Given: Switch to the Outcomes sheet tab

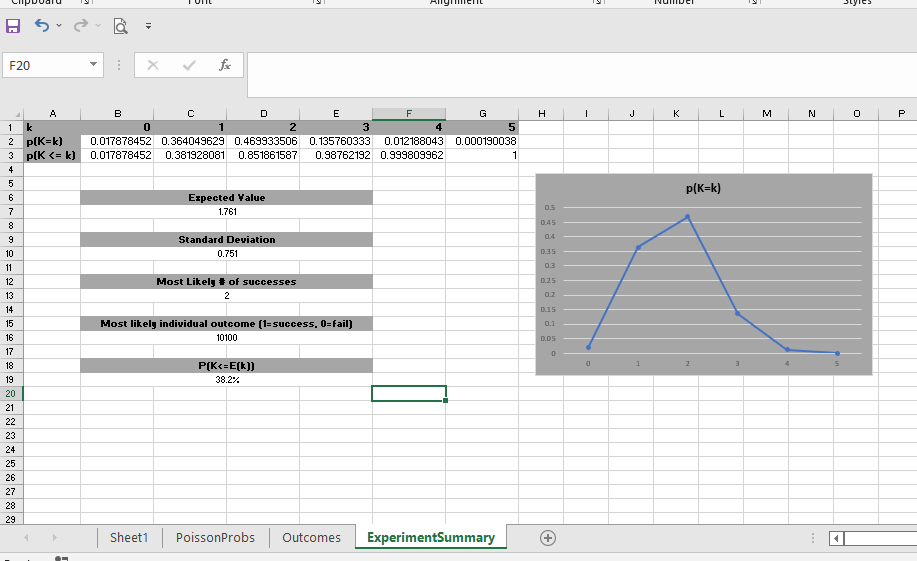Looking at the screenshot, I should point(311,537).
